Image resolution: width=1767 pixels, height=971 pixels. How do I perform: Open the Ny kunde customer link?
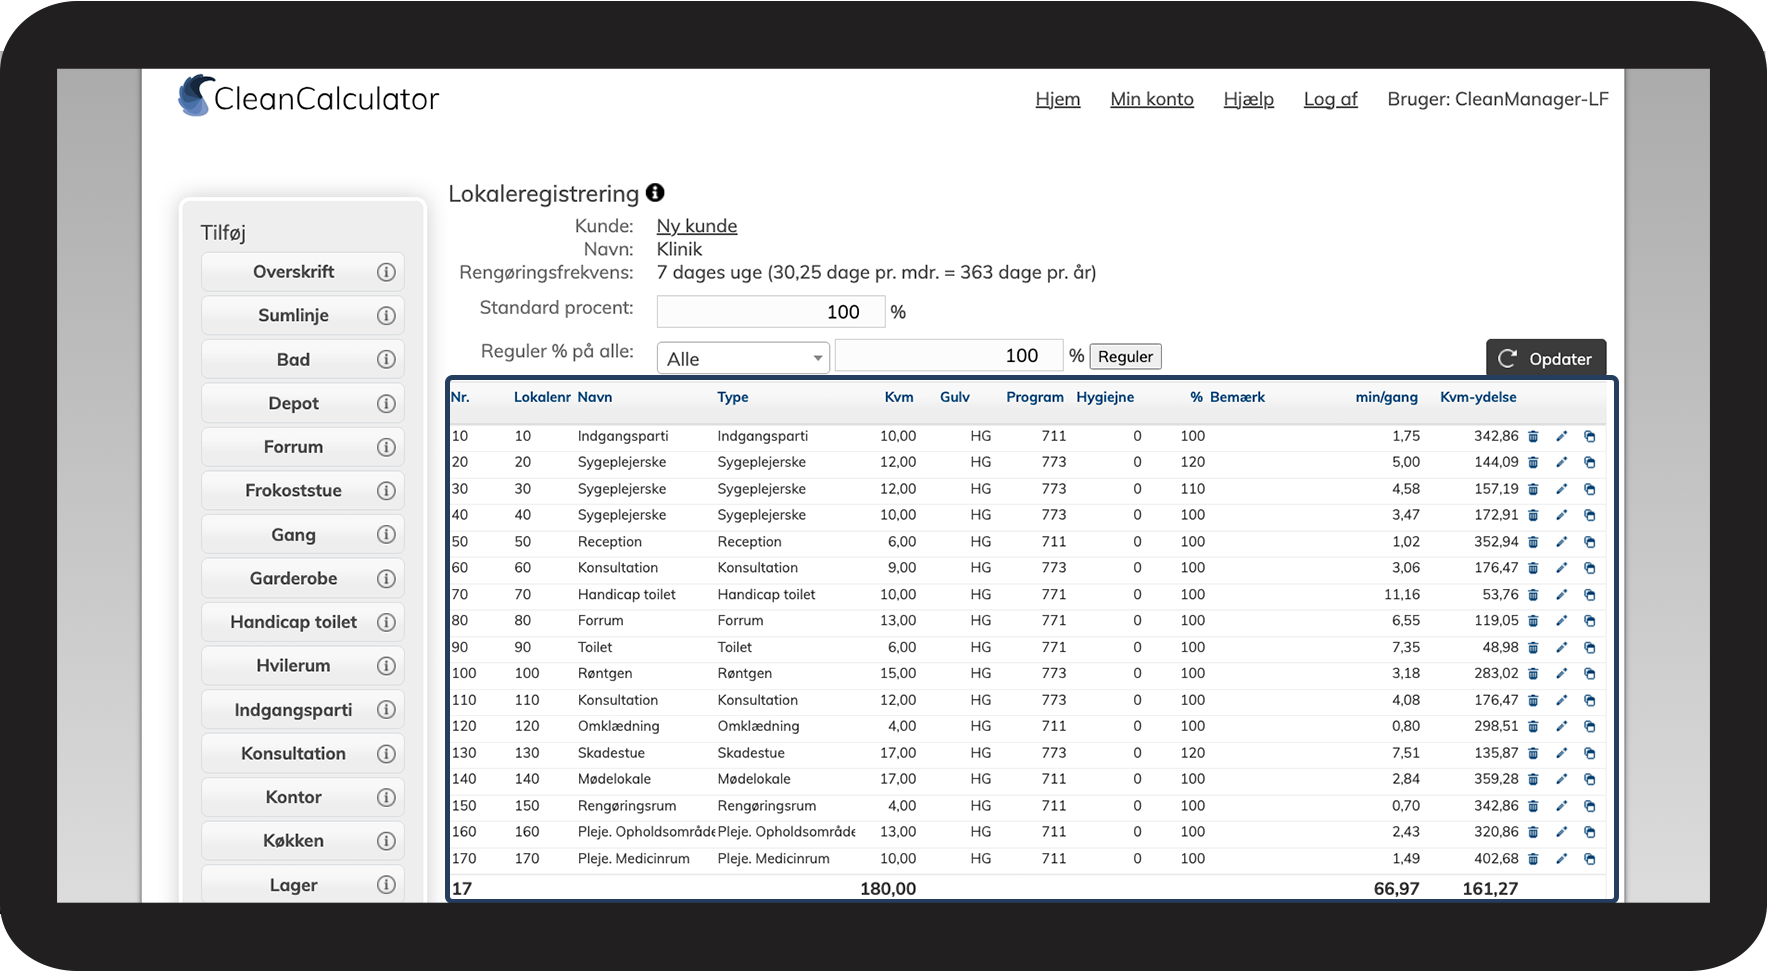click(696, 226)
